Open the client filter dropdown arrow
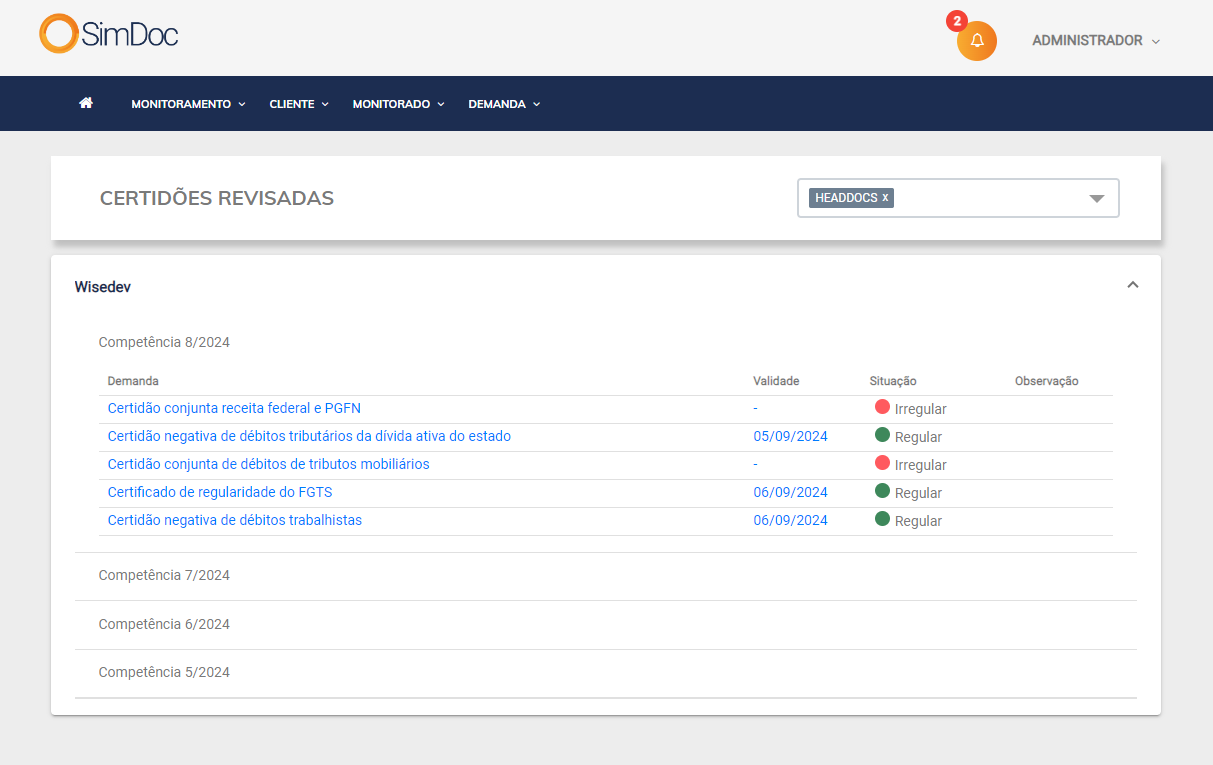This screenshot has height=765, width=1213. click(1096, 198)
